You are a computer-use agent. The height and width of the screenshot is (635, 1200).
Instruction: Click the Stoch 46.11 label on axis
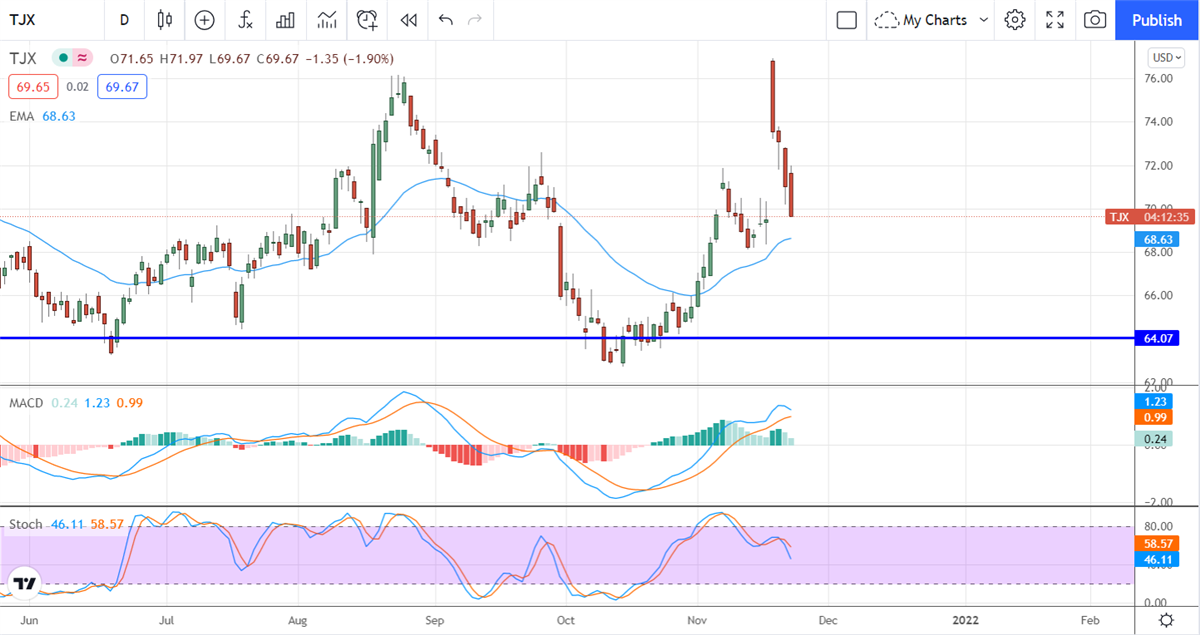[1156, 559]
